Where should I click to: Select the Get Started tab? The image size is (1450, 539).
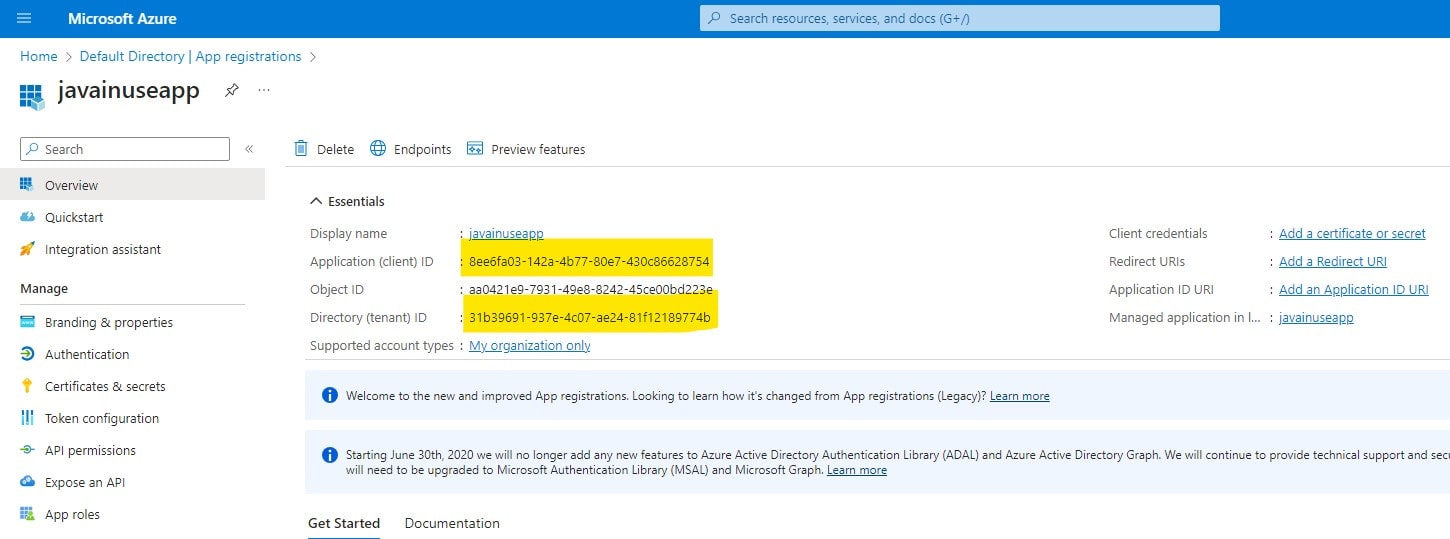point(344,523)
